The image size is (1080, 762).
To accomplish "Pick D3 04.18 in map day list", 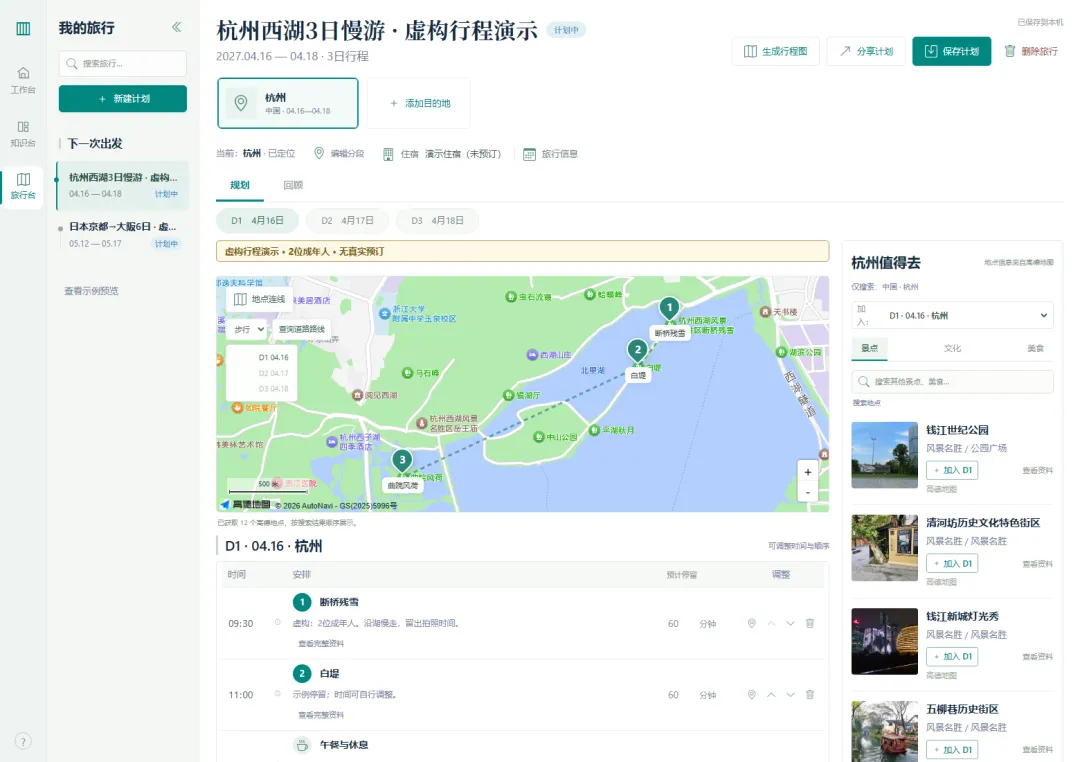I will tap(273, 389).
